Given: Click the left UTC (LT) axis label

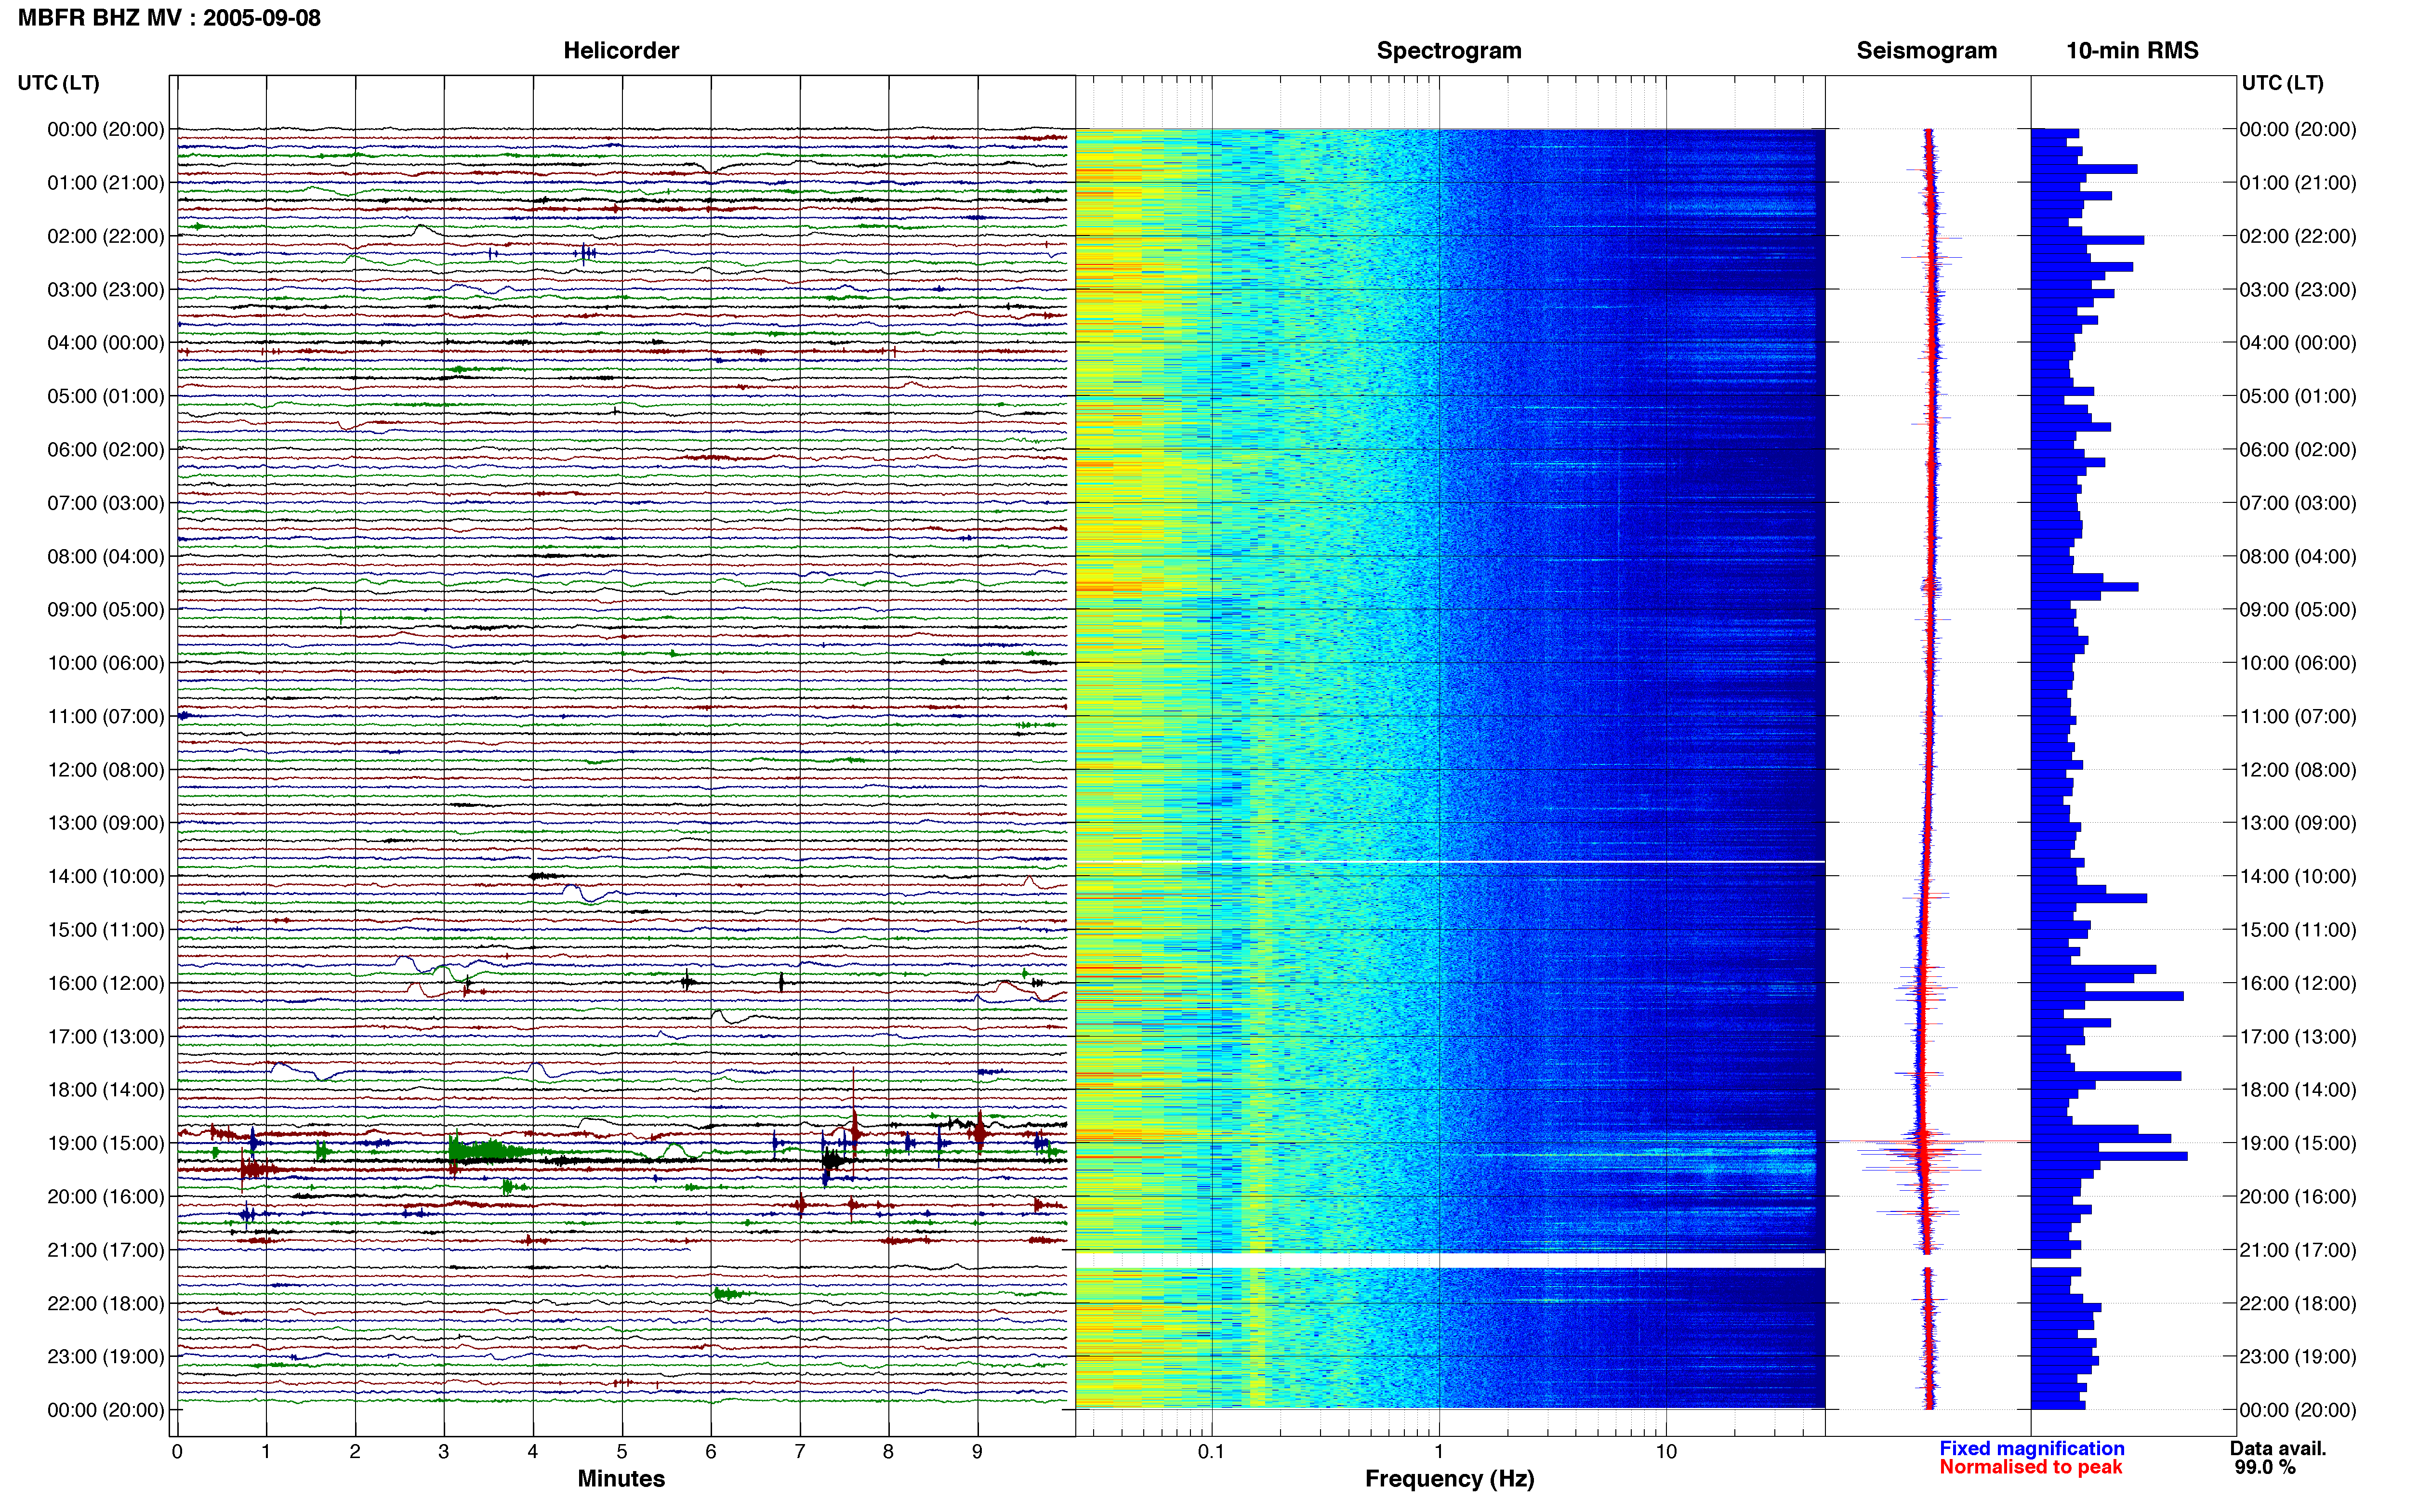Looking at the screenshot, I should tap(59, 83).
